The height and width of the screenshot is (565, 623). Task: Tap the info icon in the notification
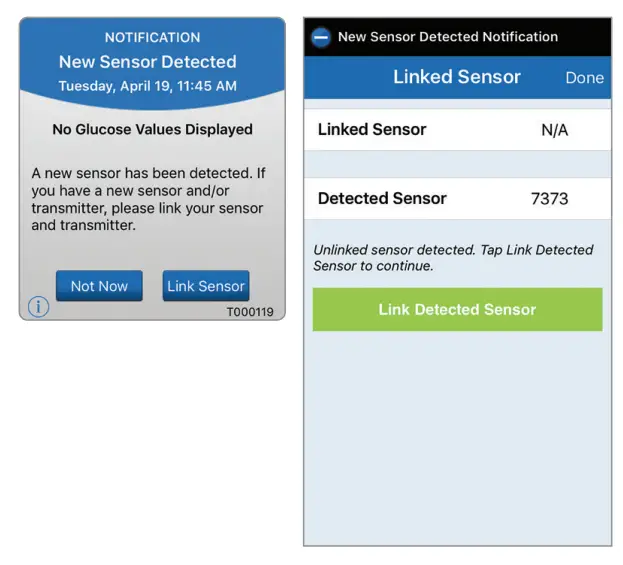[38, 307]
